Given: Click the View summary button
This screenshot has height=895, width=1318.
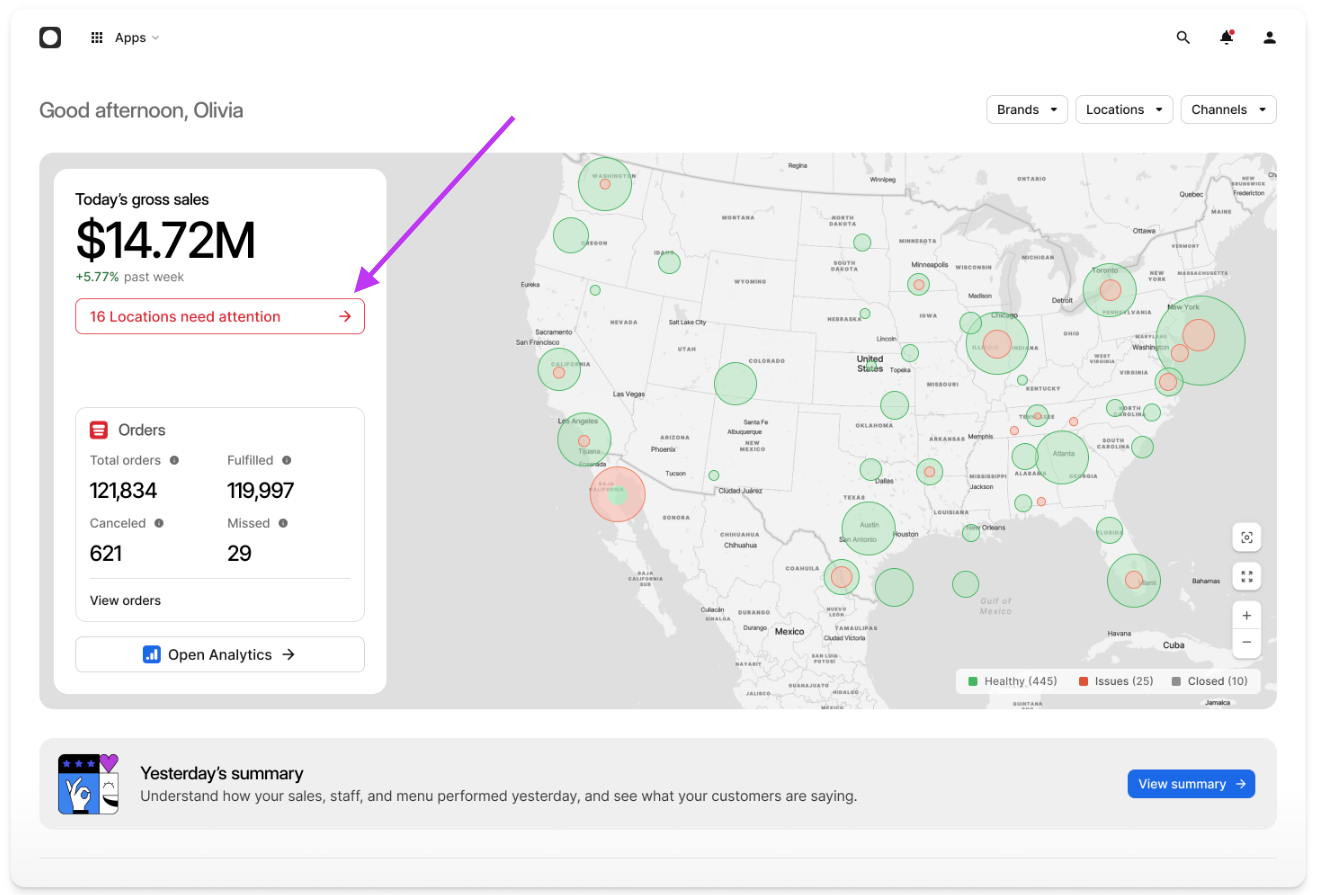Looking at the screenshot, I should tap(1190, 784).
